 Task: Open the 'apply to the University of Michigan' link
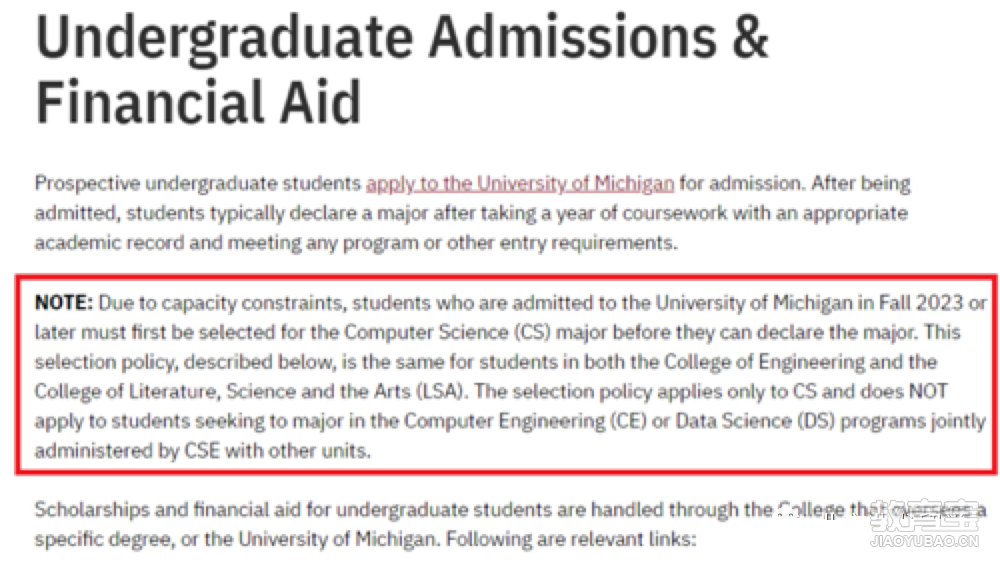tap(520, 184)
